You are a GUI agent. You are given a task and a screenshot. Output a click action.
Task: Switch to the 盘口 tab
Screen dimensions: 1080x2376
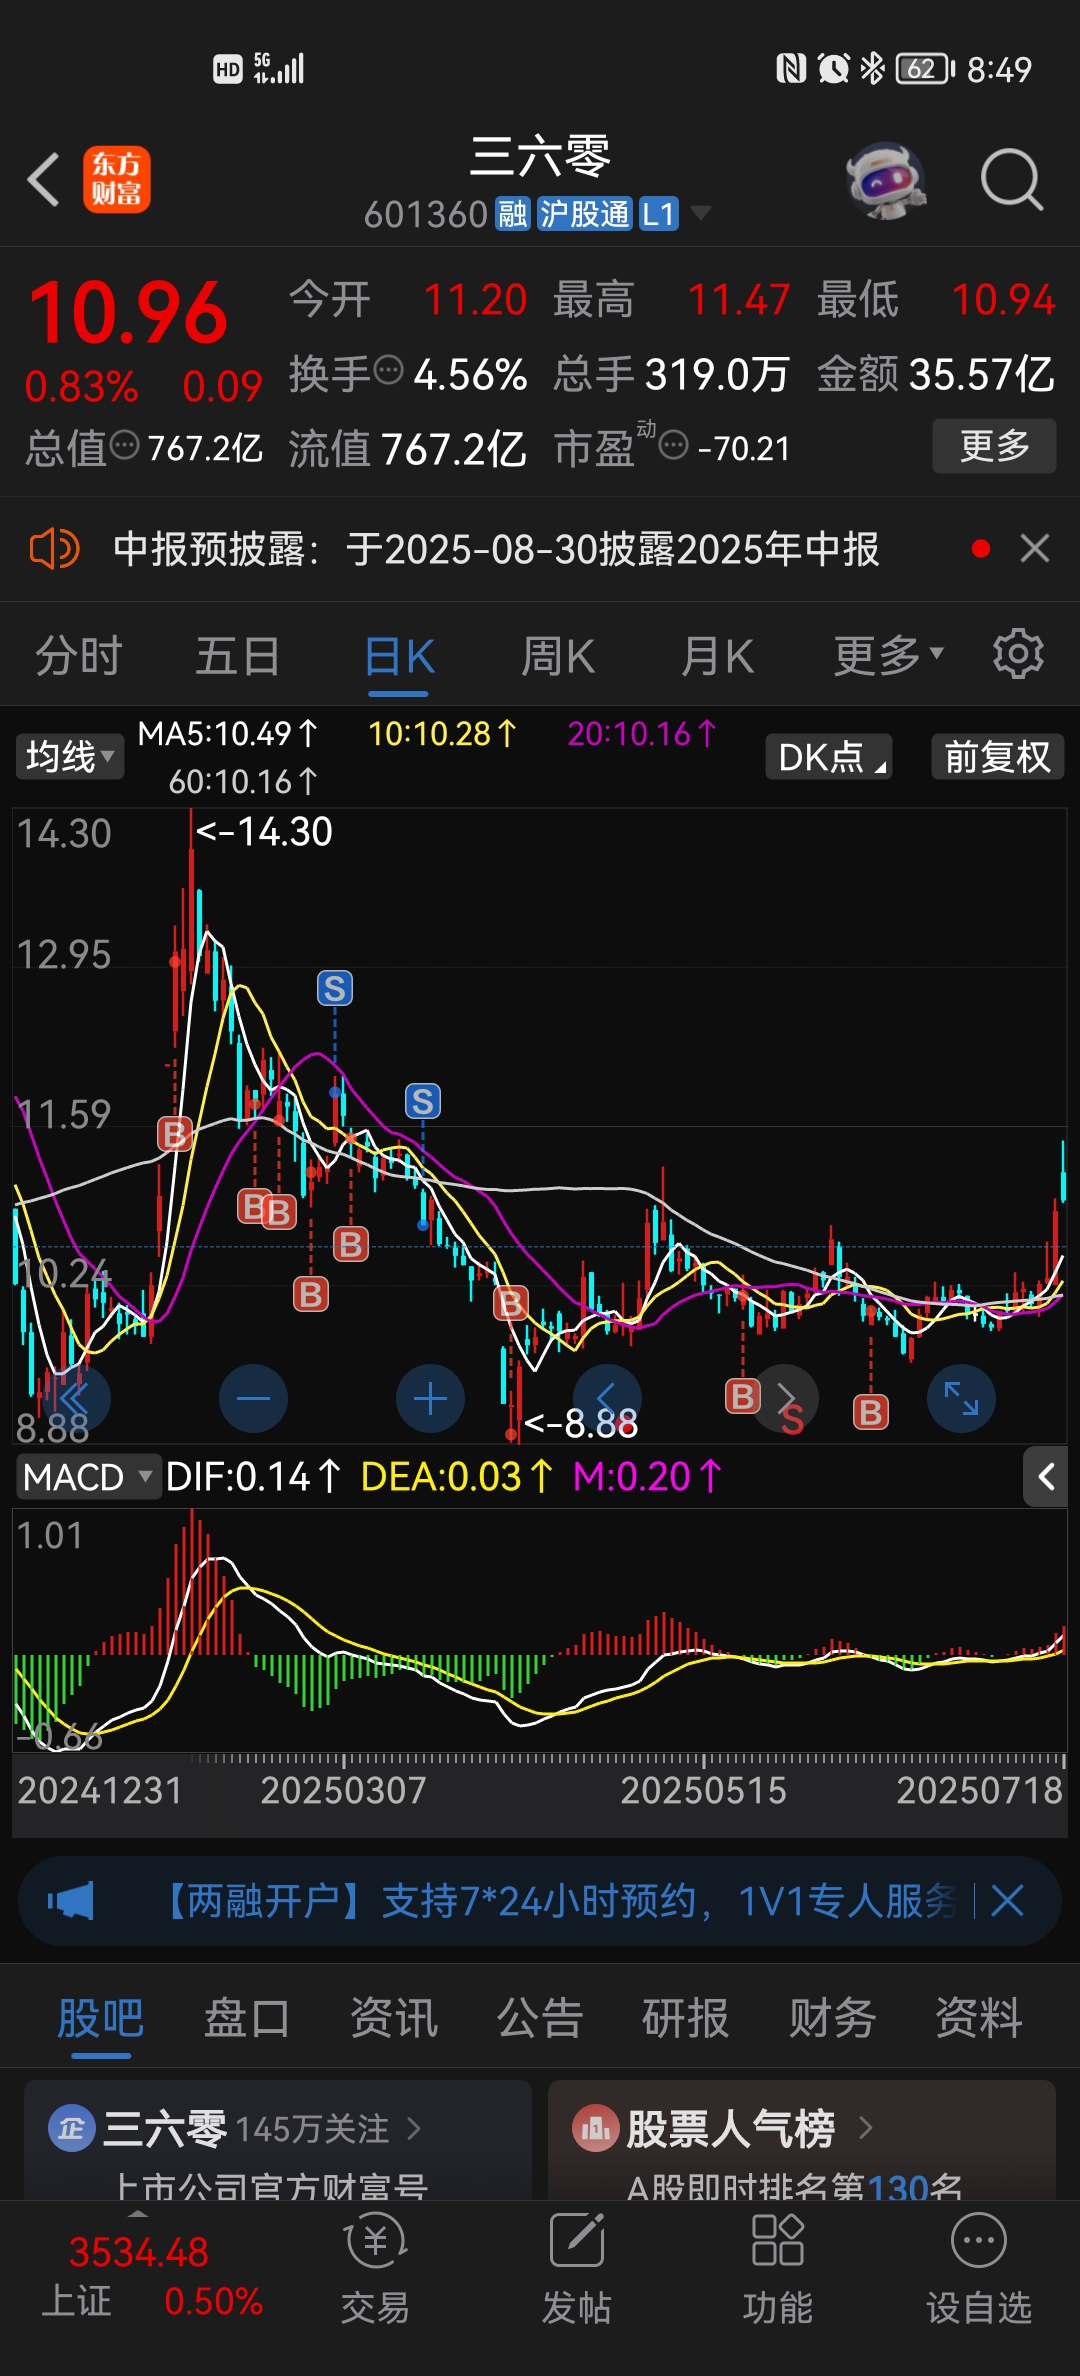[x=247, y=2018]
